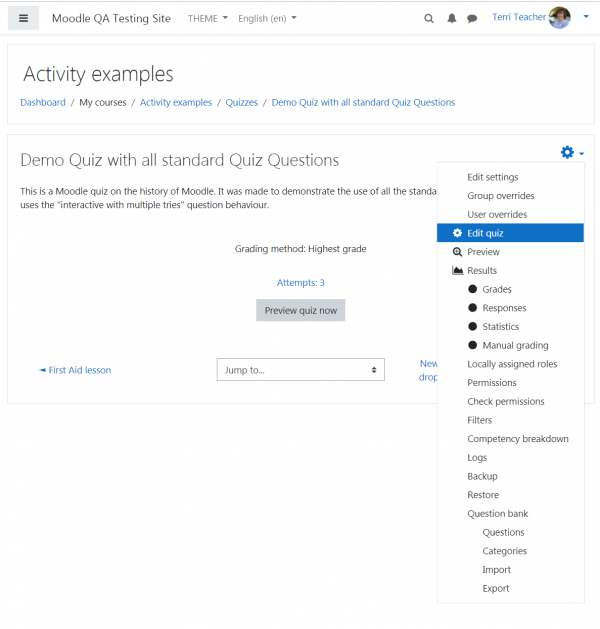Open the quiz actions gear menu
The width and height of the screenshot is (600, 629).
(x=572, y=152)
